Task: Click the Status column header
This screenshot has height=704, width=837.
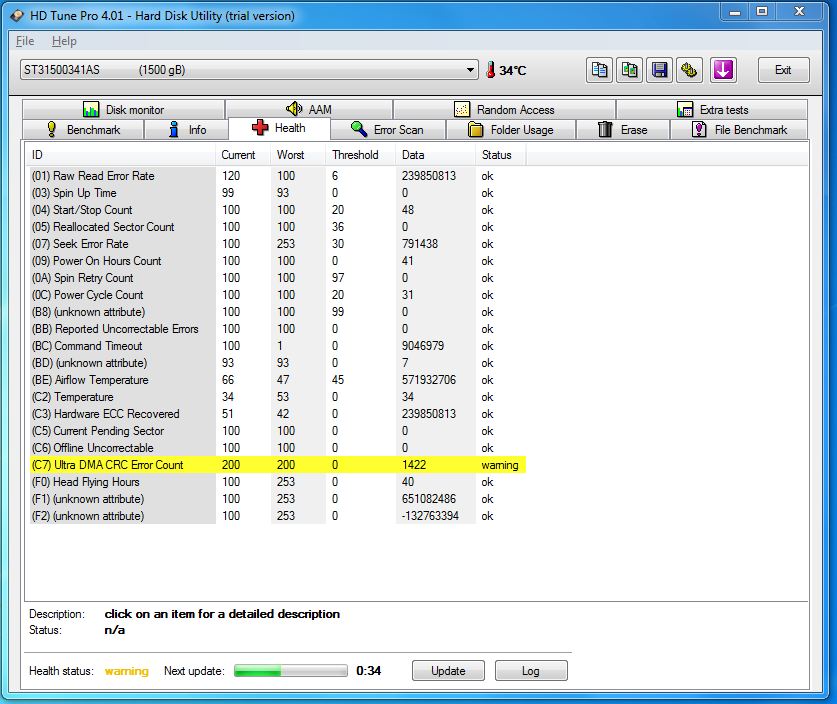Action: pyautogui.click(x=501, y=155)
